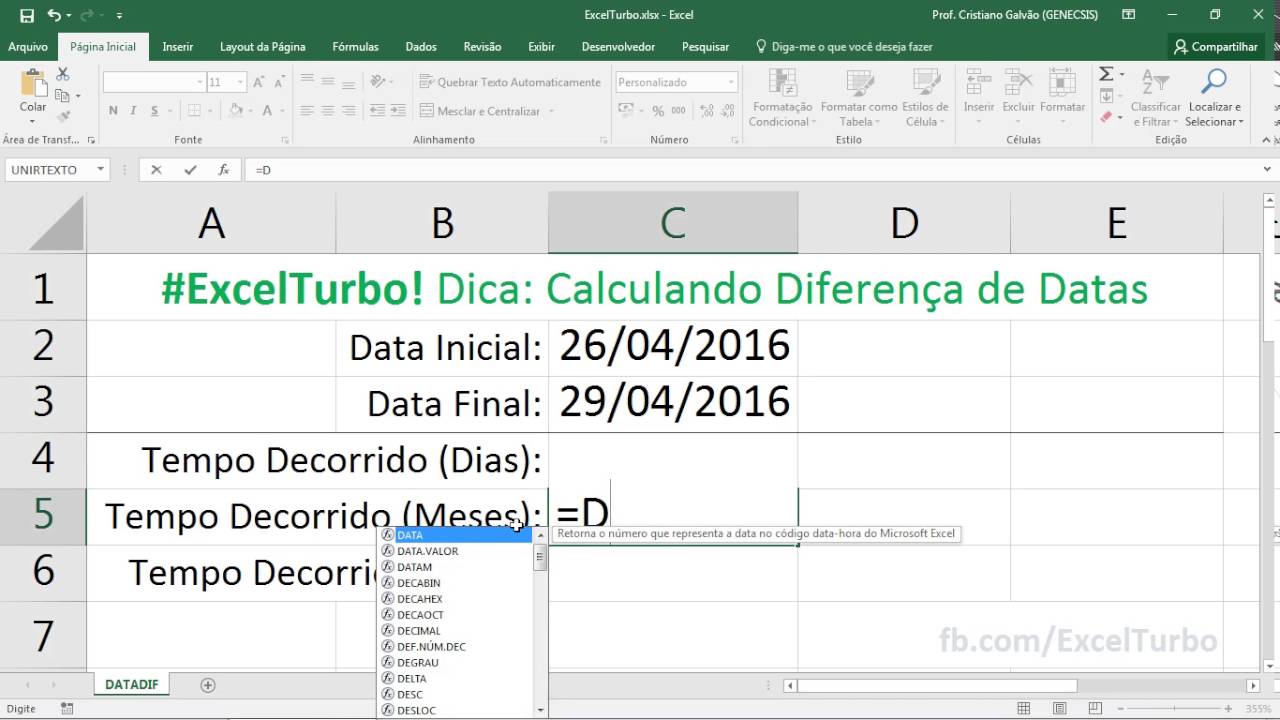1280x720 pixels.
Task: Click the fill color paint bucket icon
Action: 238,111
